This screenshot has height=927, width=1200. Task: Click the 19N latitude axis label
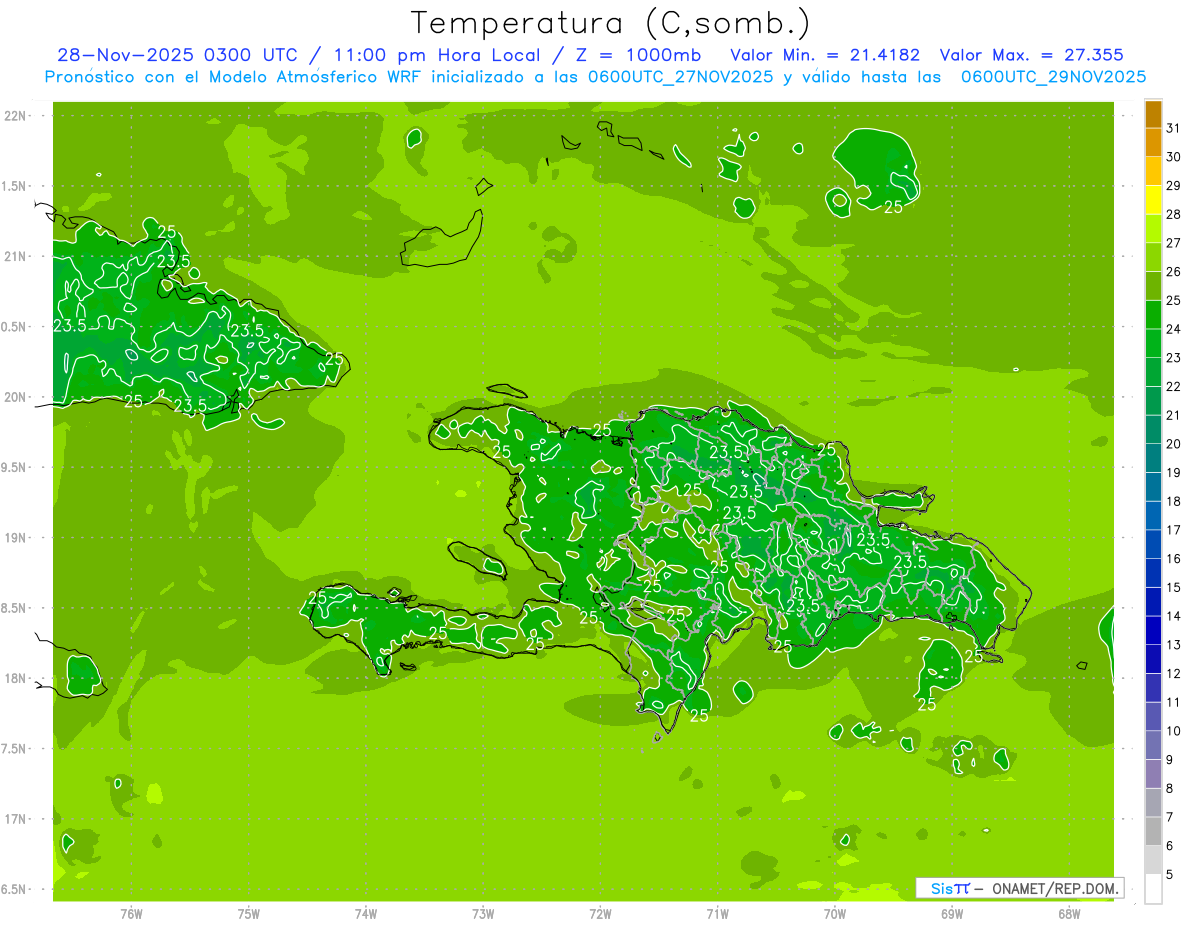(16, 538)
